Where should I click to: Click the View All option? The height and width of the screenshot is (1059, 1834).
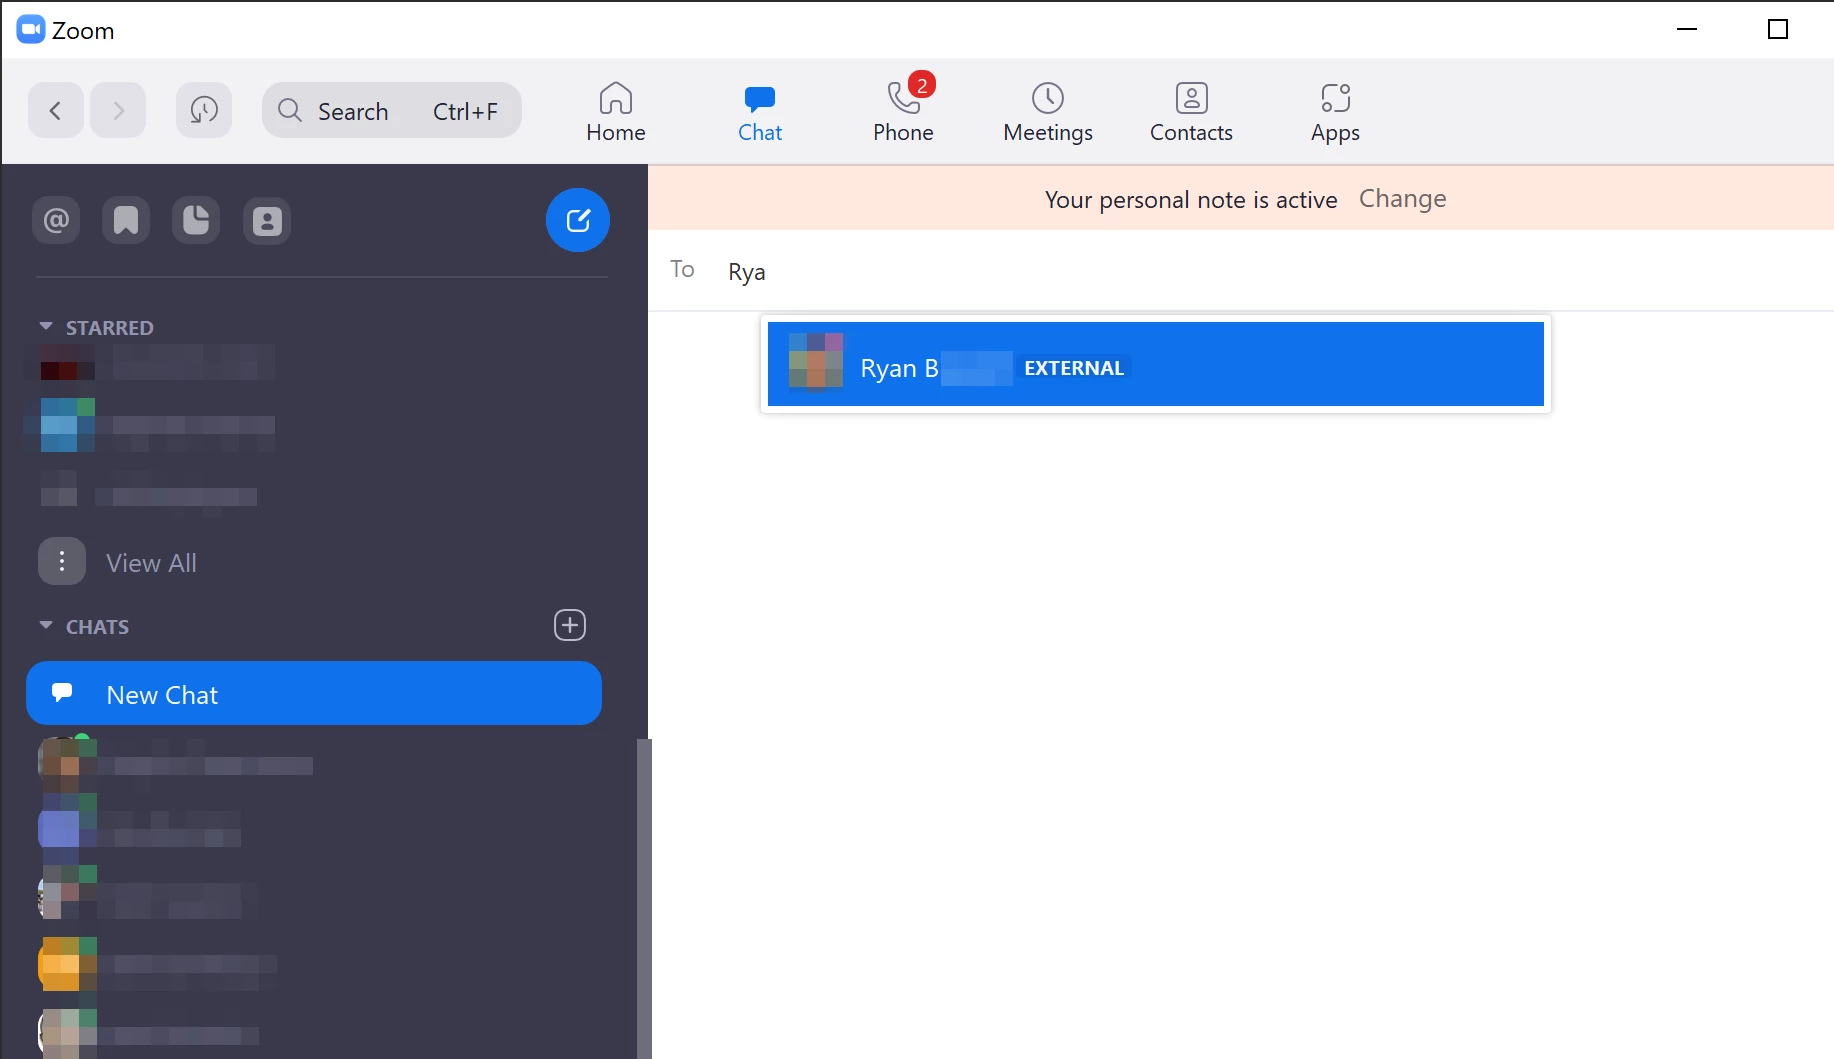coord(151,563)
